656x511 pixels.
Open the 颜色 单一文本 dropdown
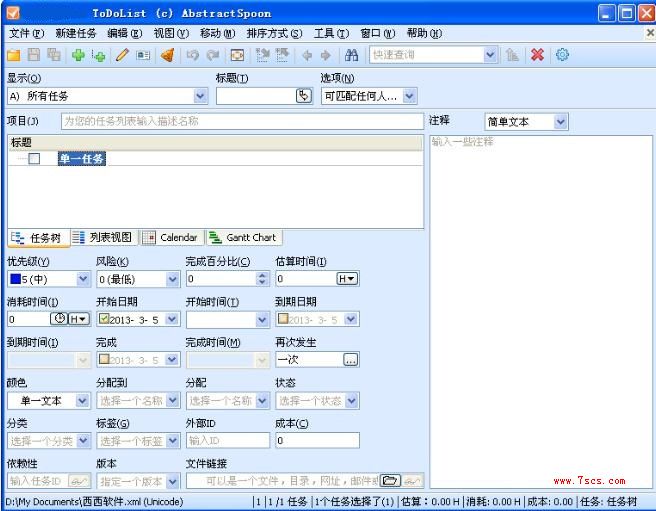82,401
